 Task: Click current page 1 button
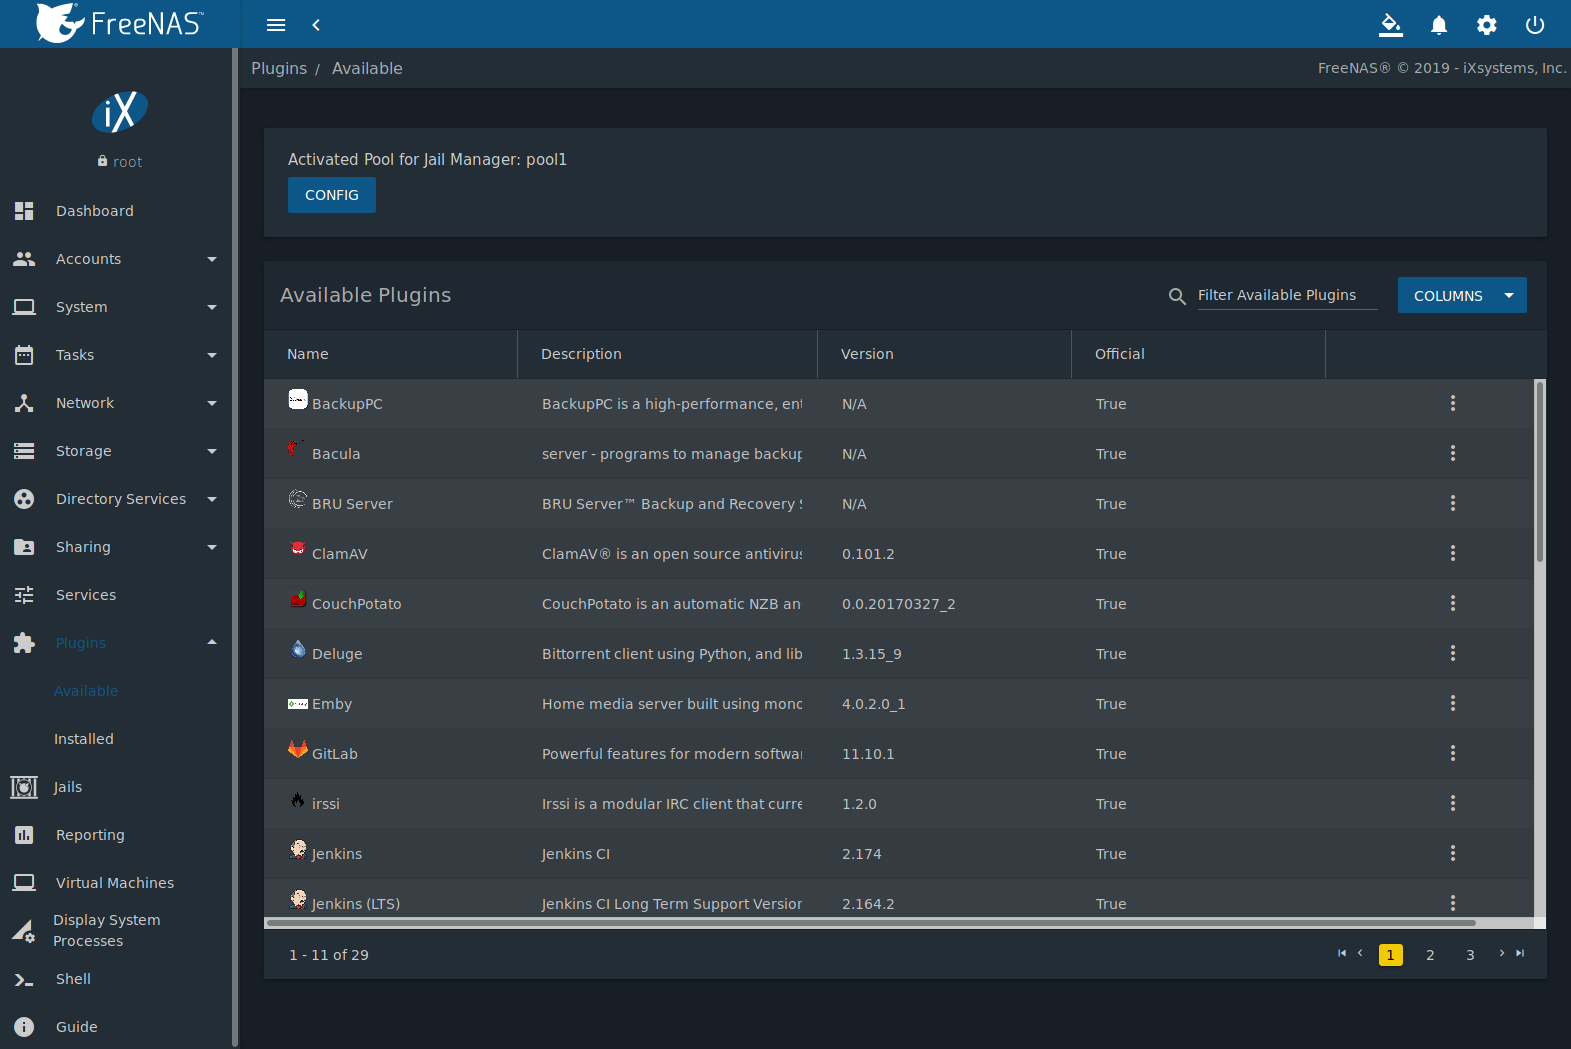(1390, 955)
